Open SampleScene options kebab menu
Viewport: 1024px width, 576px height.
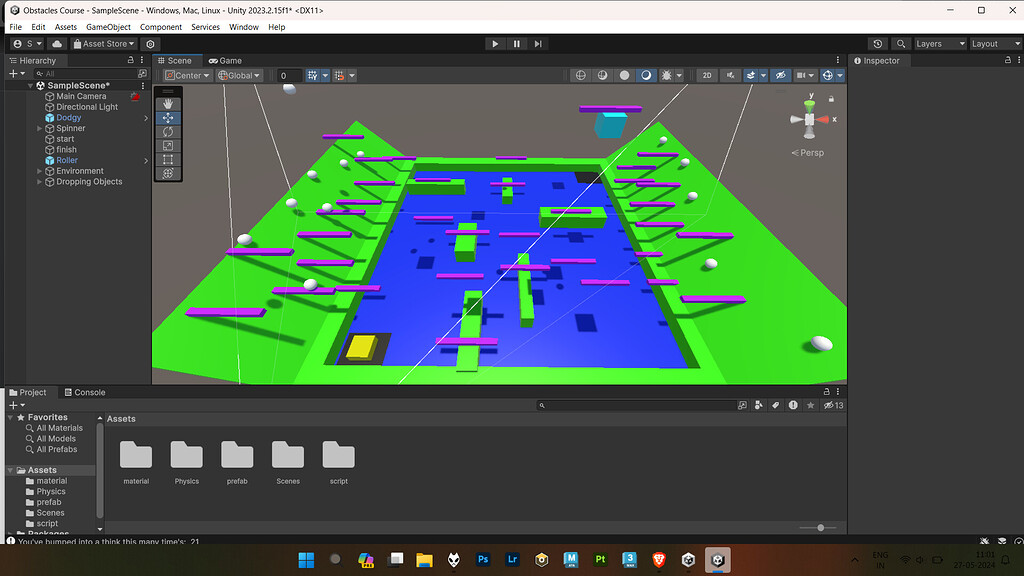[x=143, y=86]
